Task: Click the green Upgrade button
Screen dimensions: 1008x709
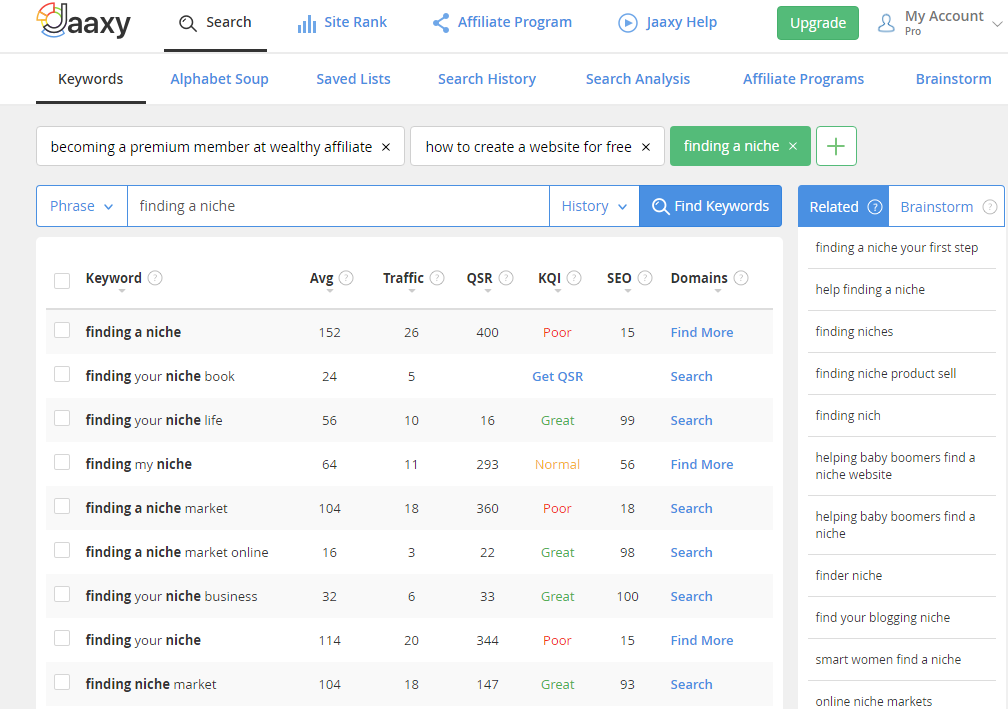Action: tap(818, 23)
